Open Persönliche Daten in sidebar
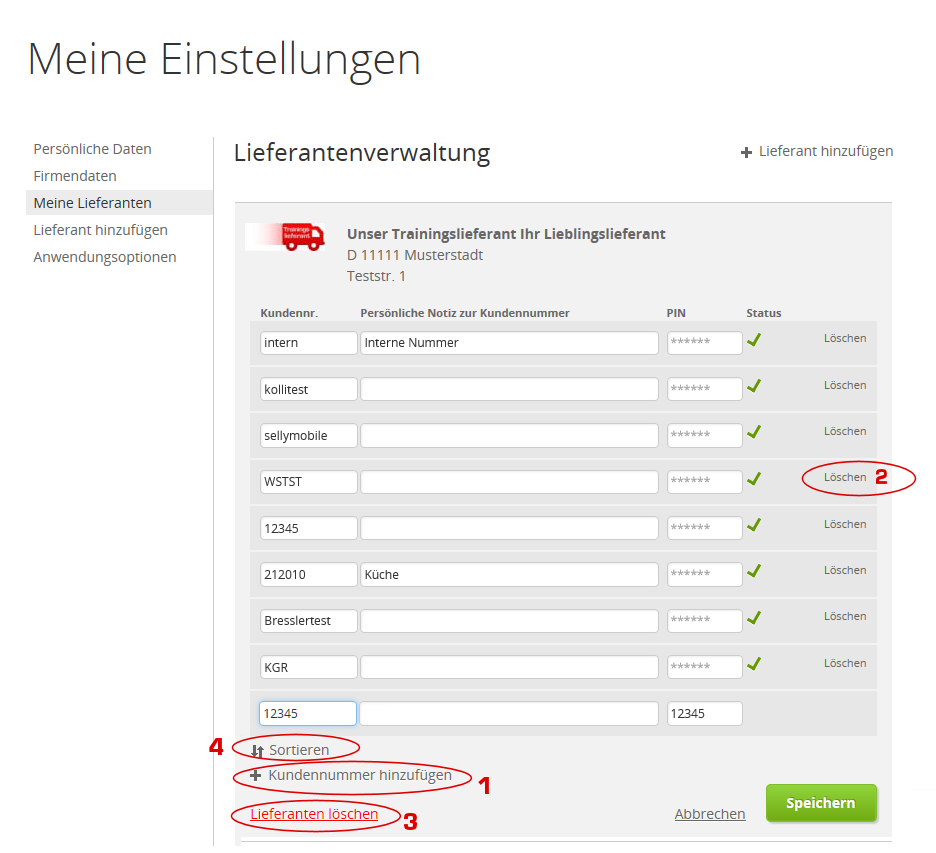Viewport: 936px width, 853px height. pyautogui.click(x=93, y=149)
